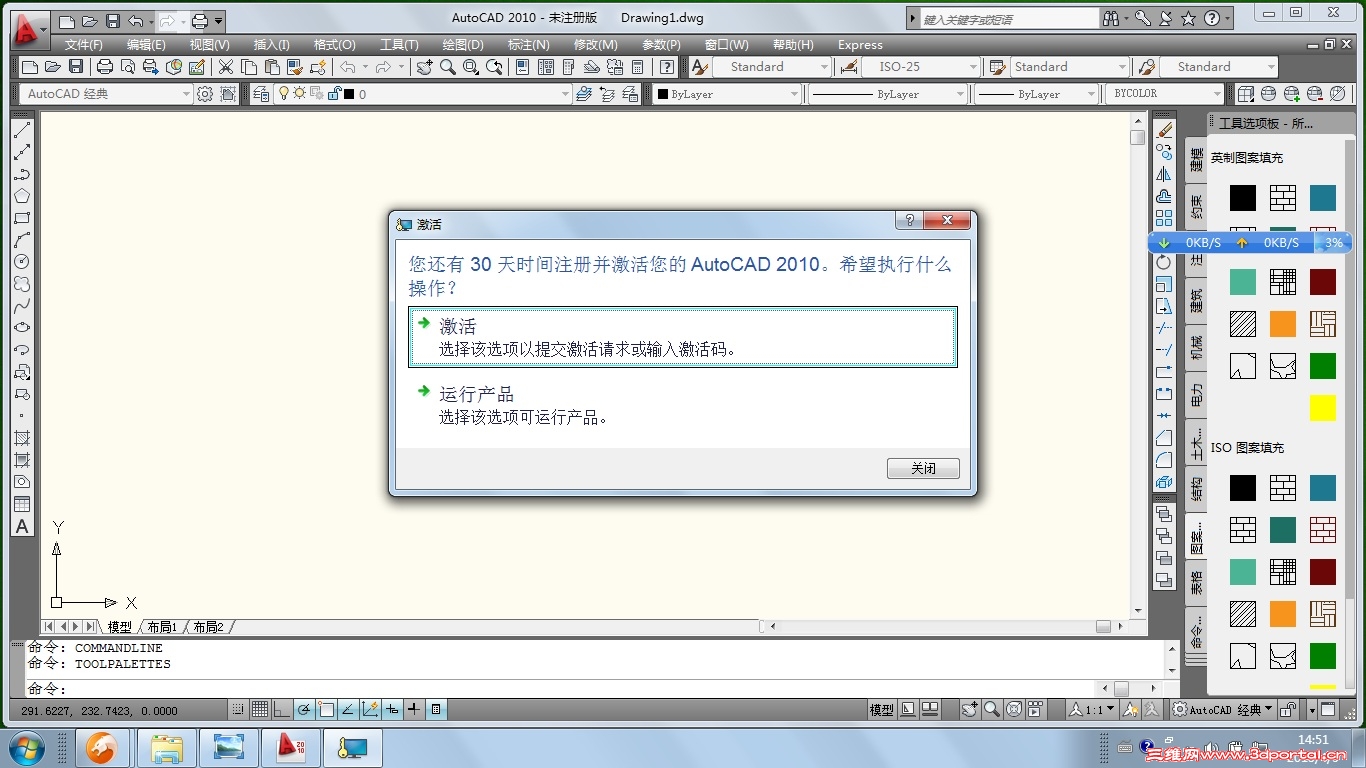Open Layer Properties Manager icon

point(261,94)
